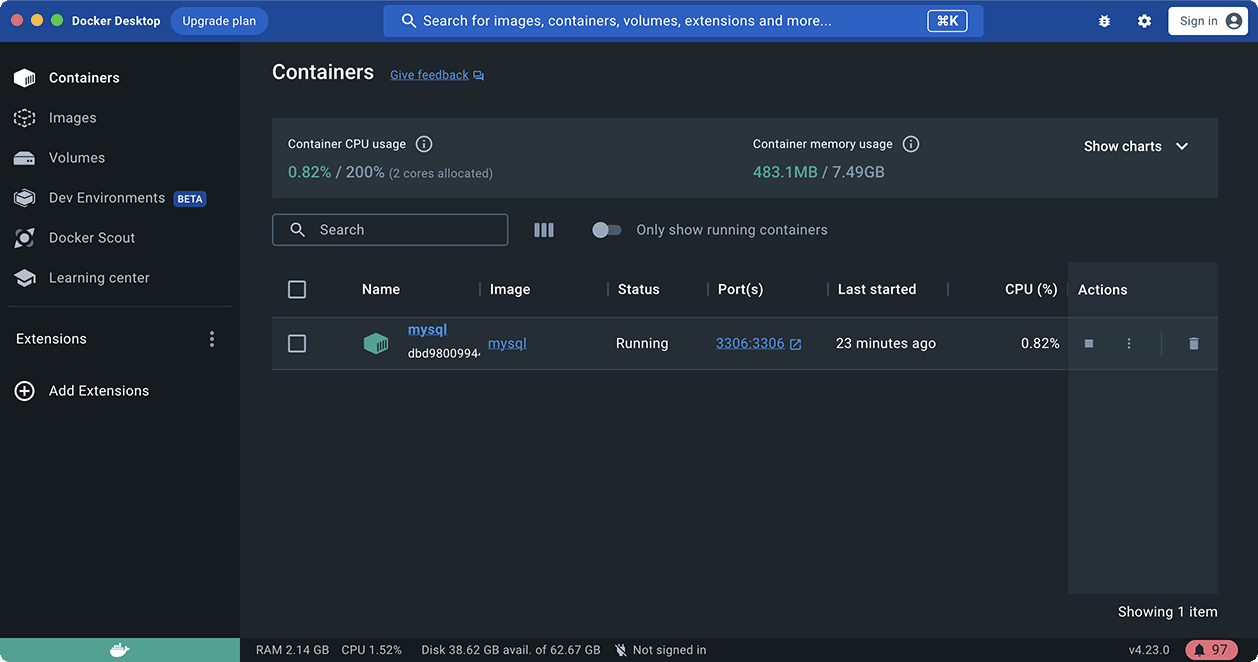The width and height of the screenshot is (1258, 662).
Task: Switch to Dev Environments
Action: pyautogui.click(x=106, y=197)
